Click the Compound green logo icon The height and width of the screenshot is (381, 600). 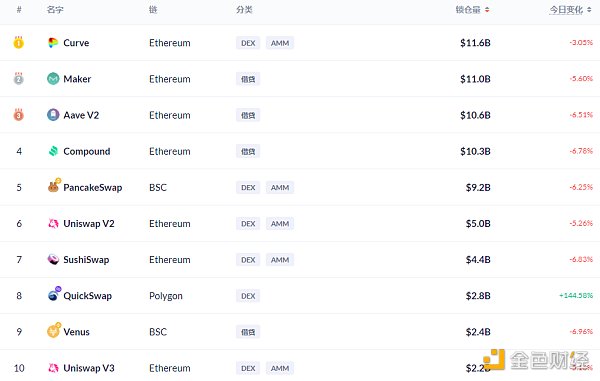coord(53,151)
